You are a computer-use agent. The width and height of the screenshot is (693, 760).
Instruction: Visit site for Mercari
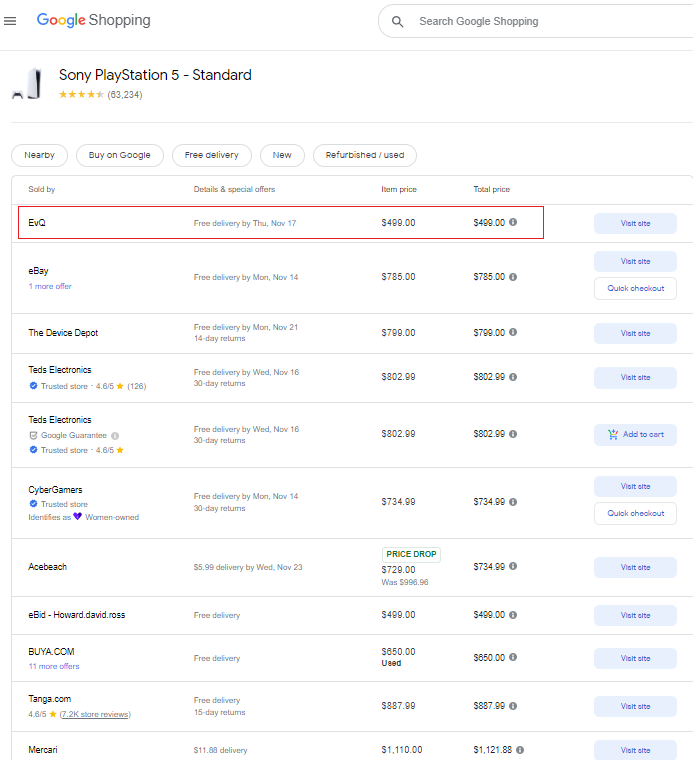[635, 750]
